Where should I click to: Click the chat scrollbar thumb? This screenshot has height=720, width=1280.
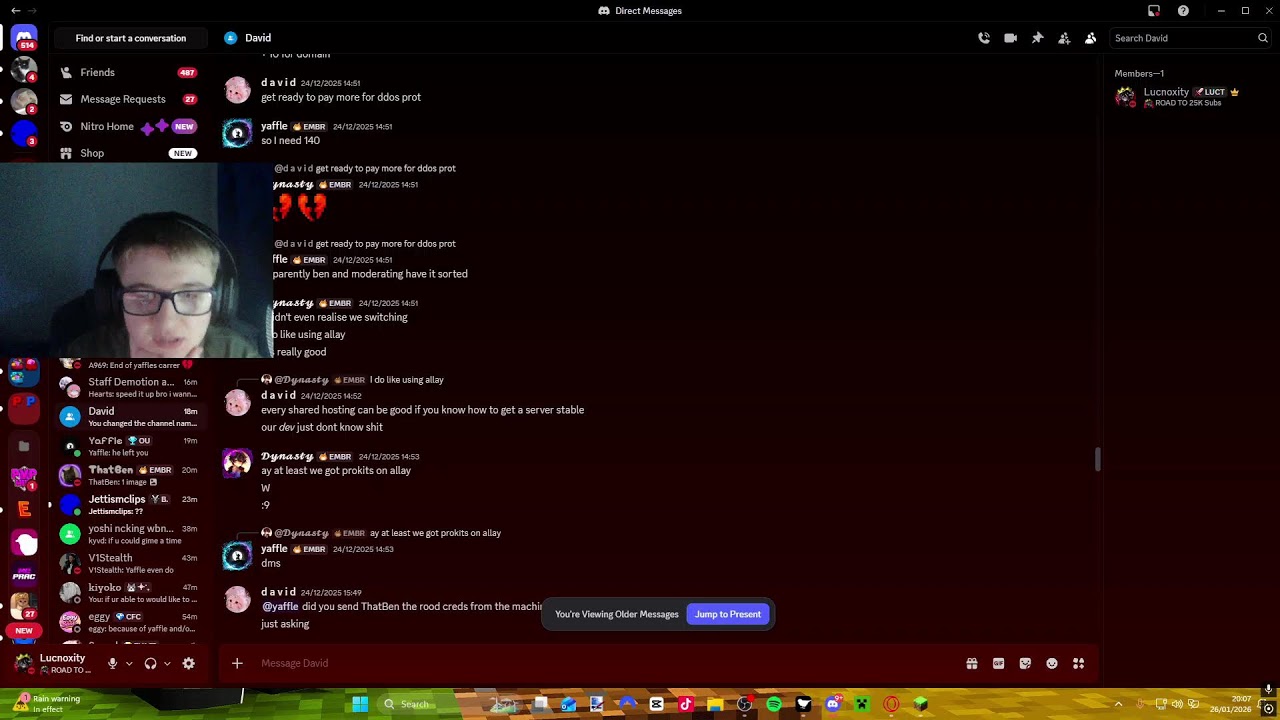tap(1097, 459)
